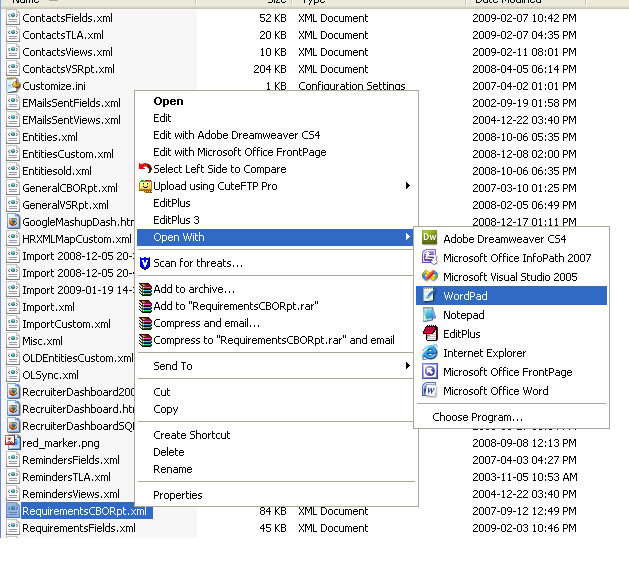Click the Notepad icon in submenu
Image resolution: width=629 pixels, height=571 pixels.
coord(430,315)
